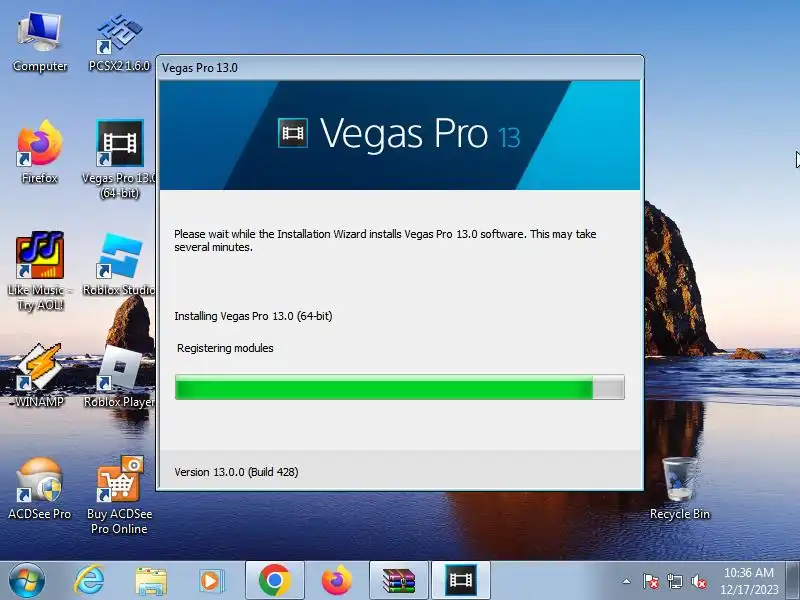Viewport: 800px width, 600px height.
Task: Click the "Registering modules" status text
Action: [225, 348]
